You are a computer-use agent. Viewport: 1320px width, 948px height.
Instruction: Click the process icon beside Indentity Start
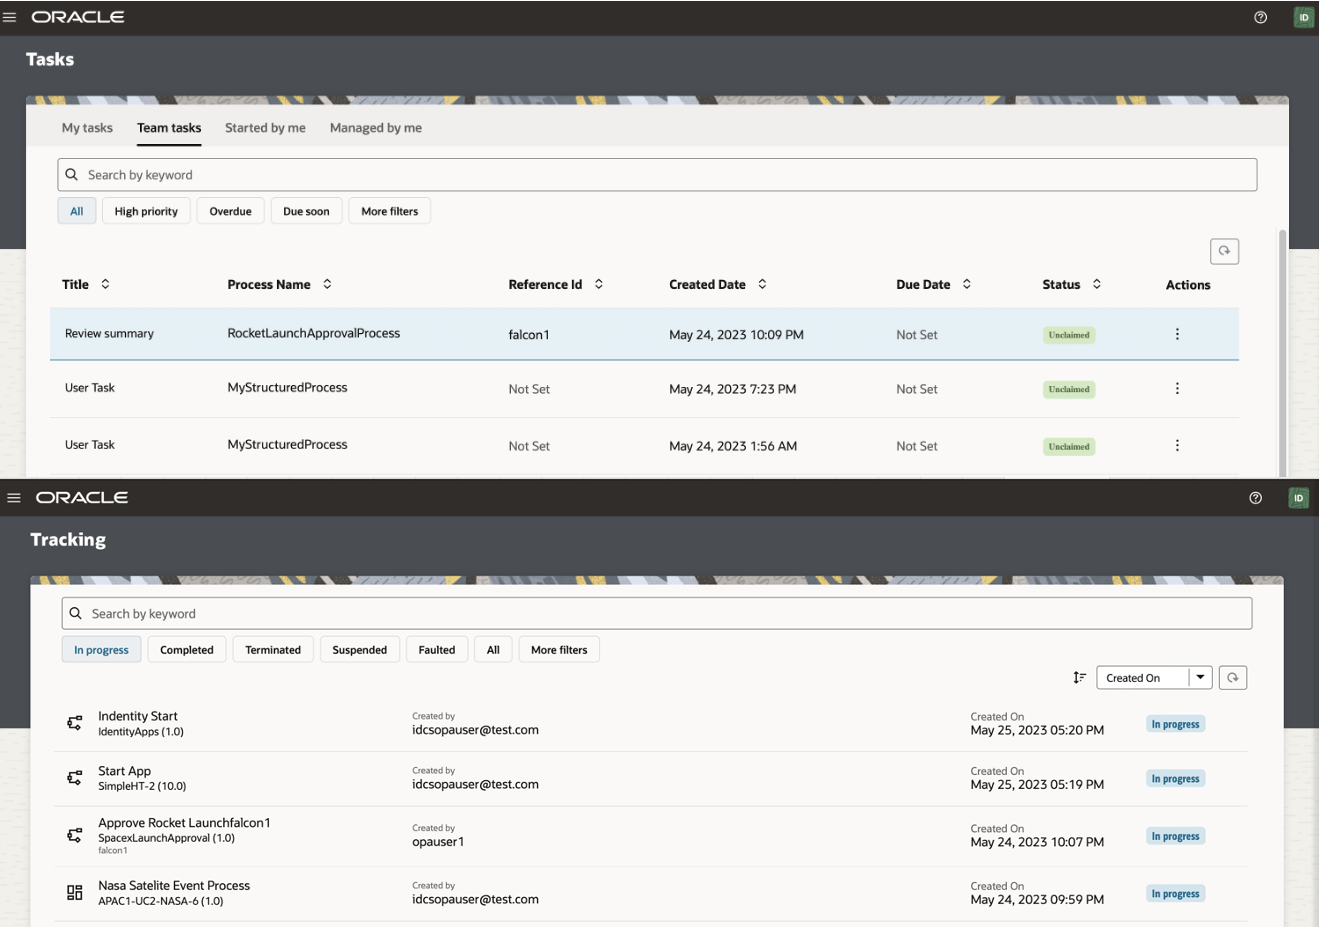point(74,722)
